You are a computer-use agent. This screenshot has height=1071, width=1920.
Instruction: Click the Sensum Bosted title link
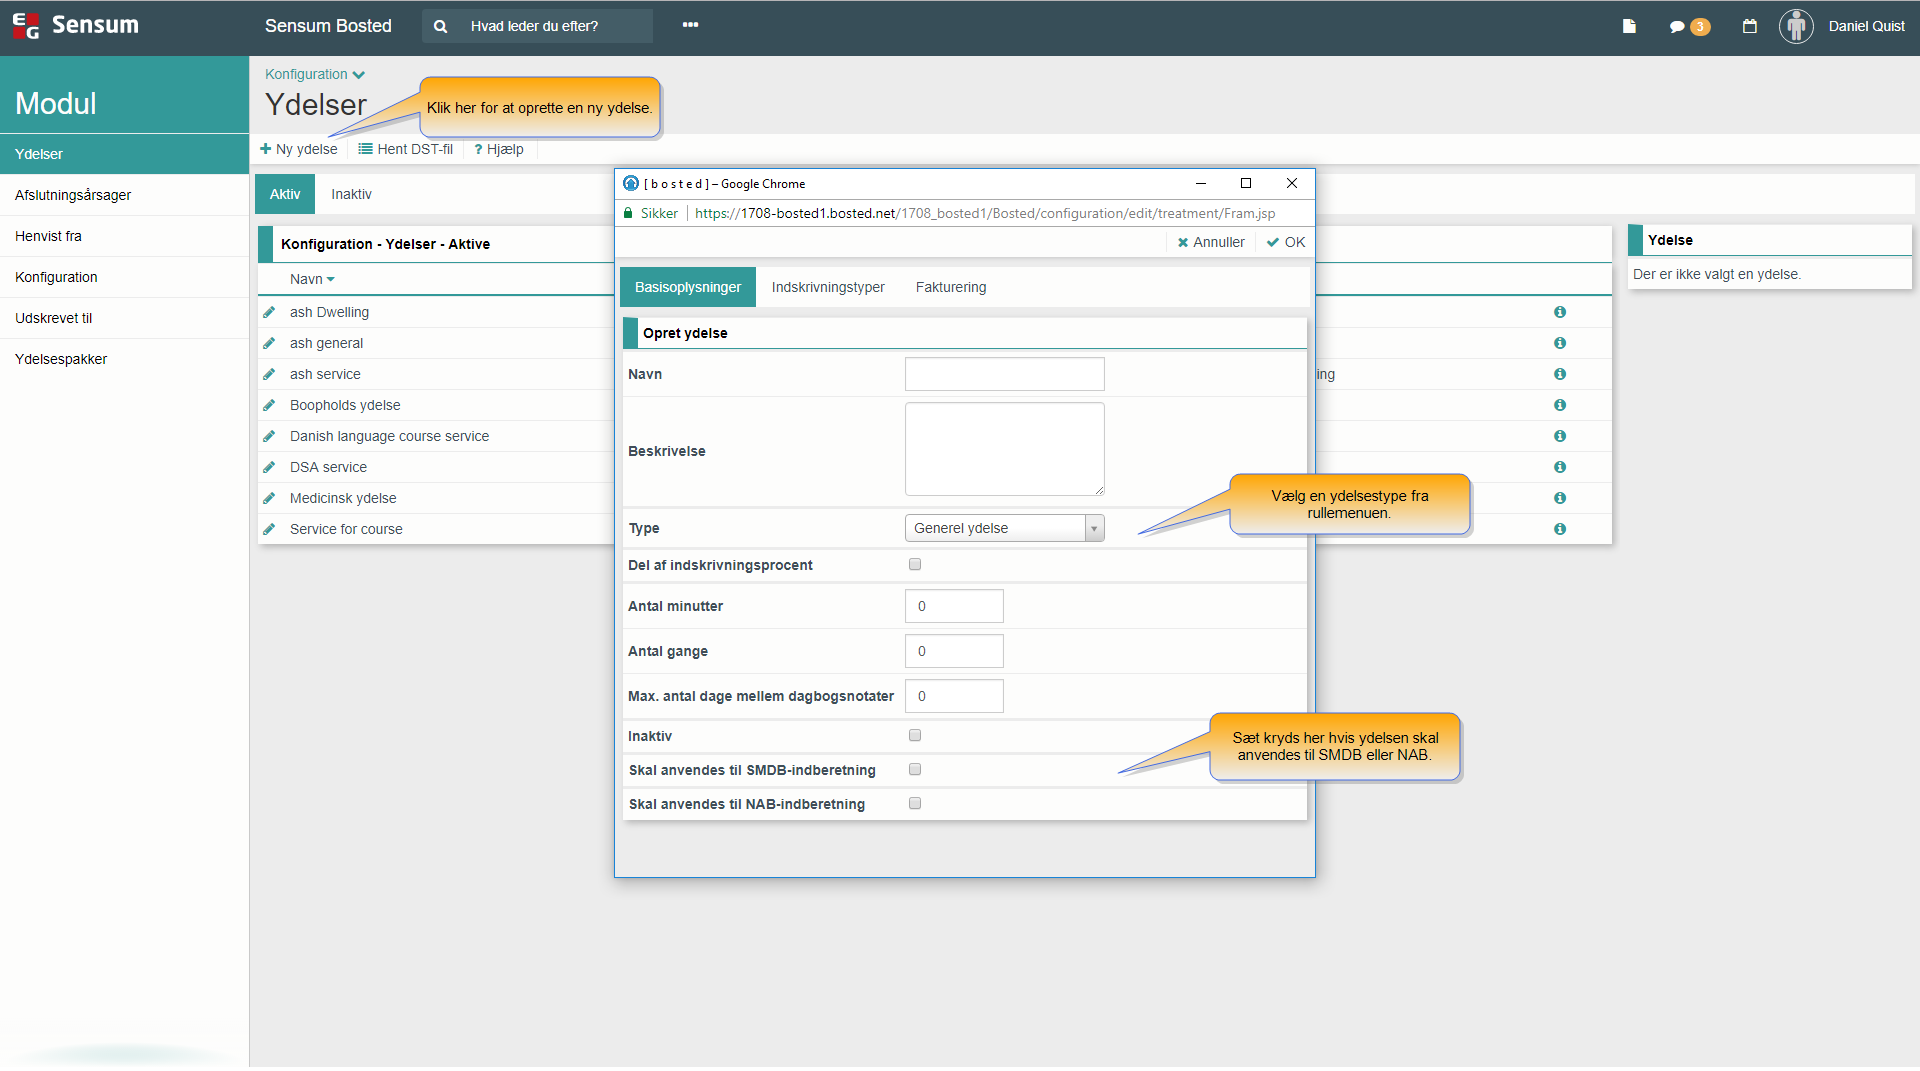328,26
